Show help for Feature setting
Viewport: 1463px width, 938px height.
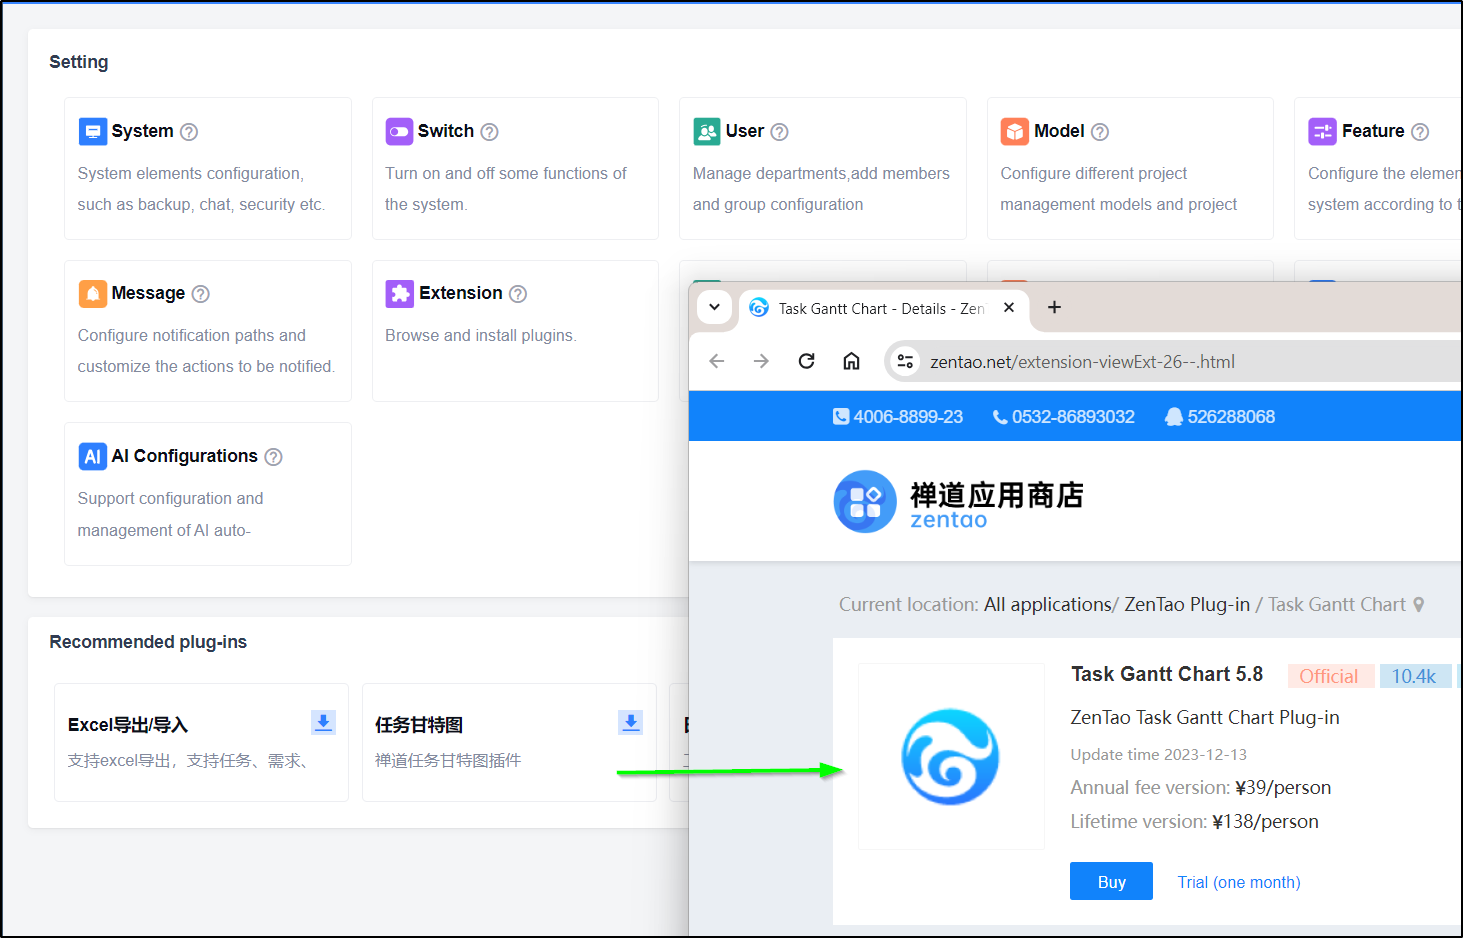1420,132
